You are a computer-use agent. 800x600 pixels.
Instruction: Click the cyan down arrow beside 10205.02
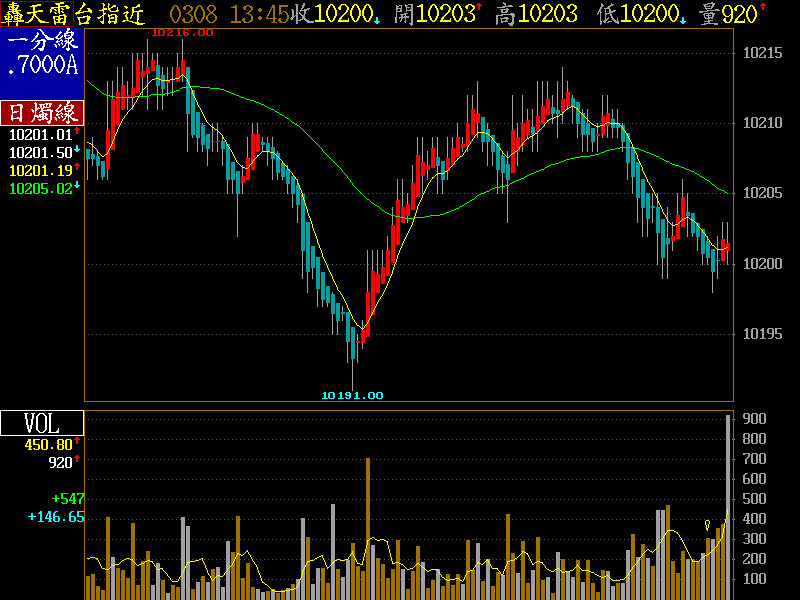click(x=77, y=186)
